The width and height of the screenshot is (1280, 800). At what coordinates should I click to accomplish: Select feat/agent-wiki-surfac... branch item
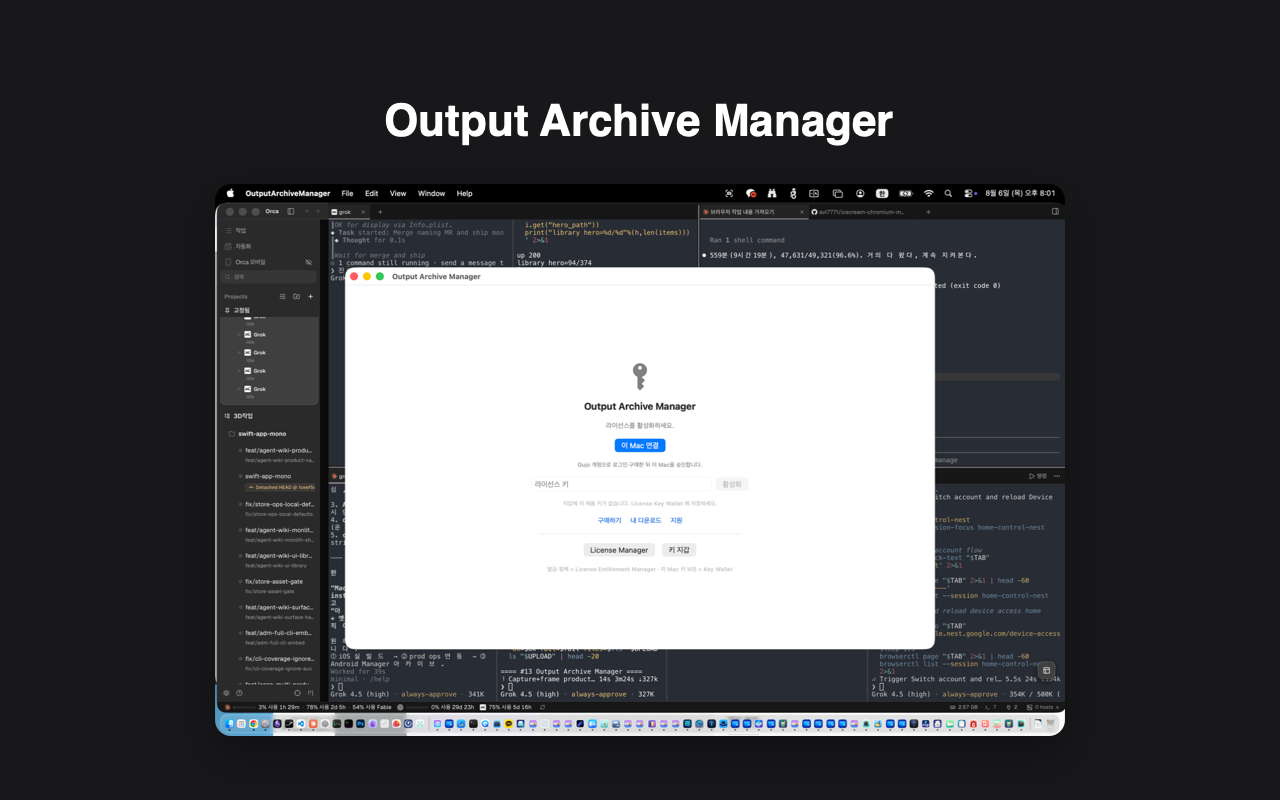(277, 611)
